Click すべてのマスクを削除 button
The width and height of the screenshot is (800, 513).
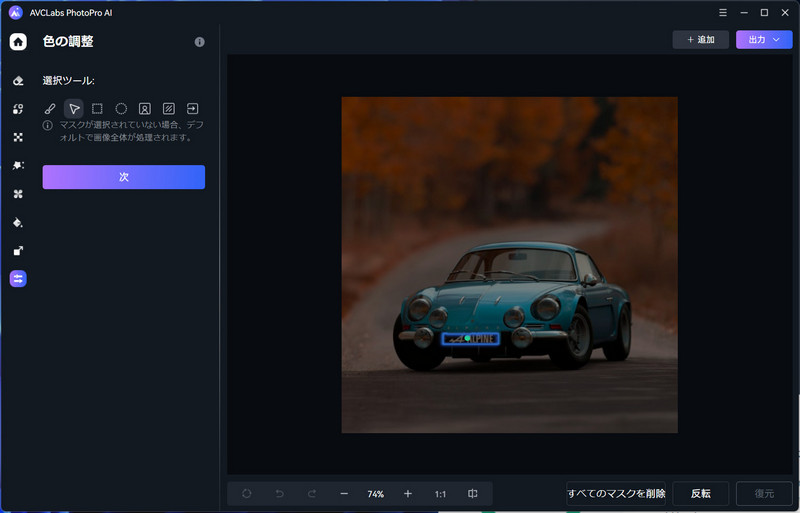click(616, 494)
